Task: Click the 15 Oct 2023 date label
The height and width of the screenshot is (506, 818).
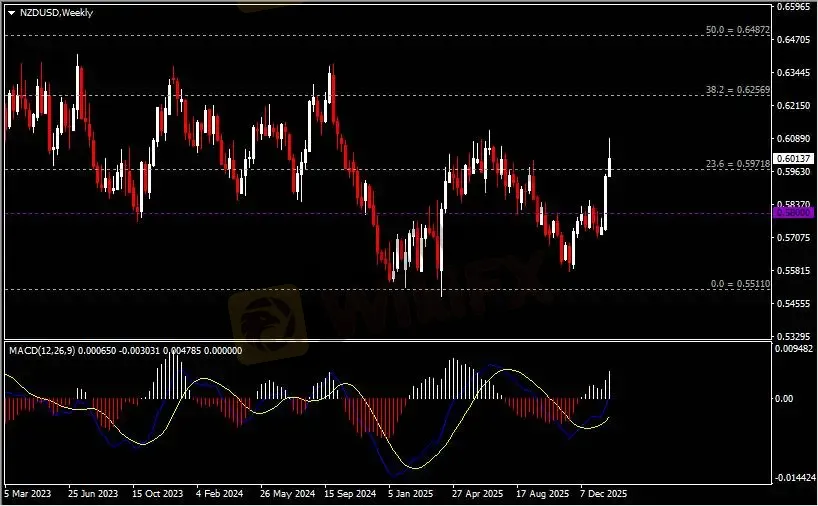Action: click(159, 494)
